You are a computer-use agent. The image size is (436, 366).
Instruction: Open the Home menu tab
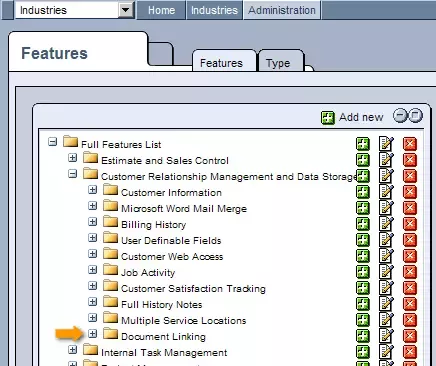[161, 10]
